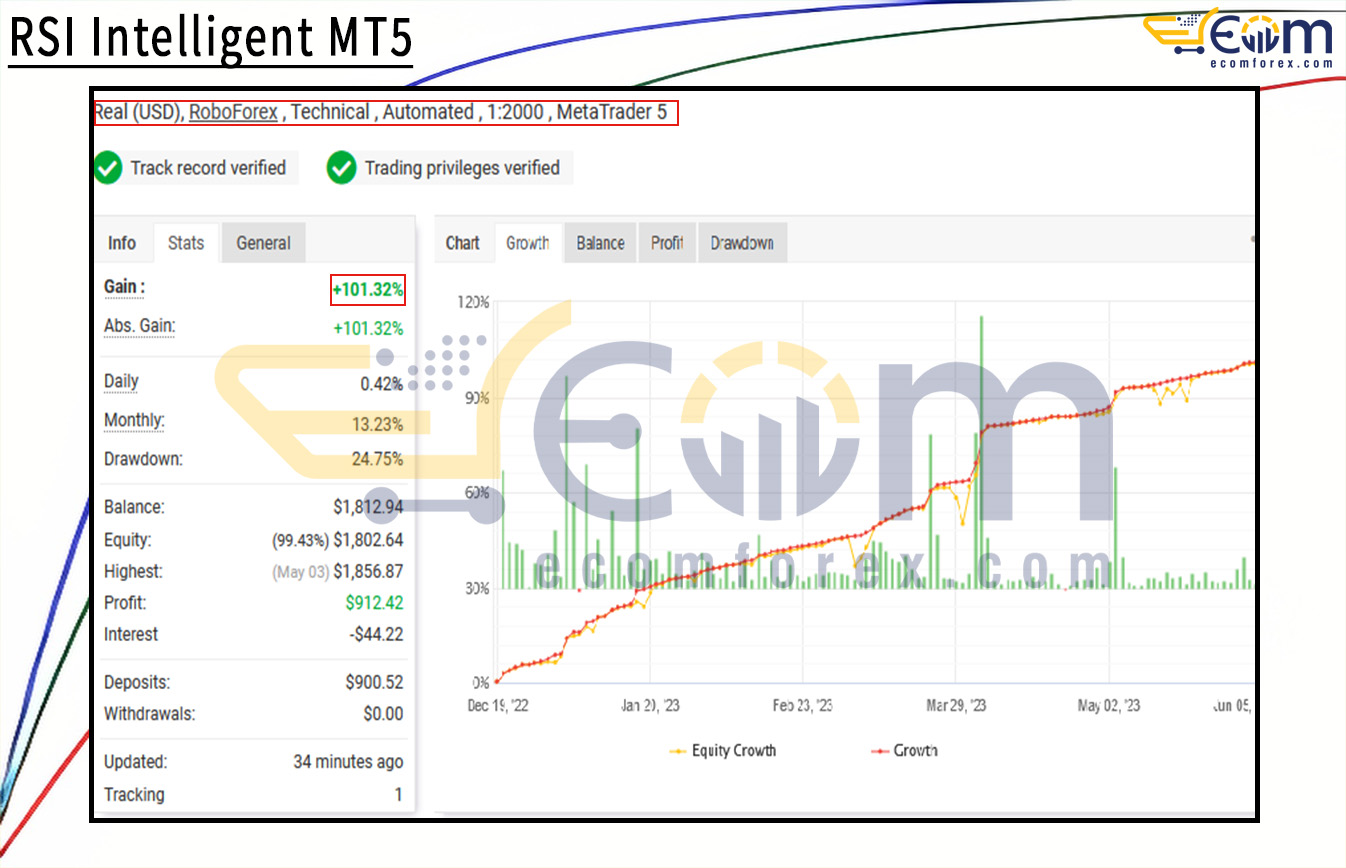The width and height of the screenshot is (1346, 868).
Task: Switch to the Balance chart tab
Action: (x=600, y=243)
